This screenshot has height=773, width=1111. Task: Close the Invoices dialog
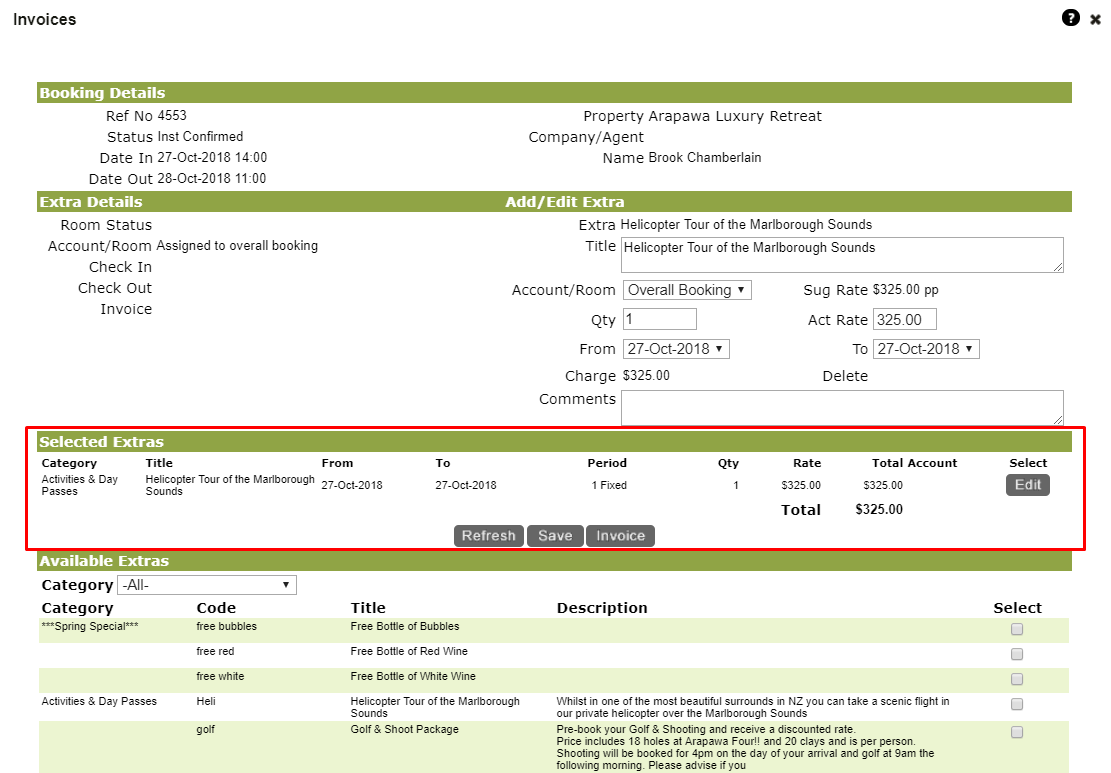(1095, 20)
